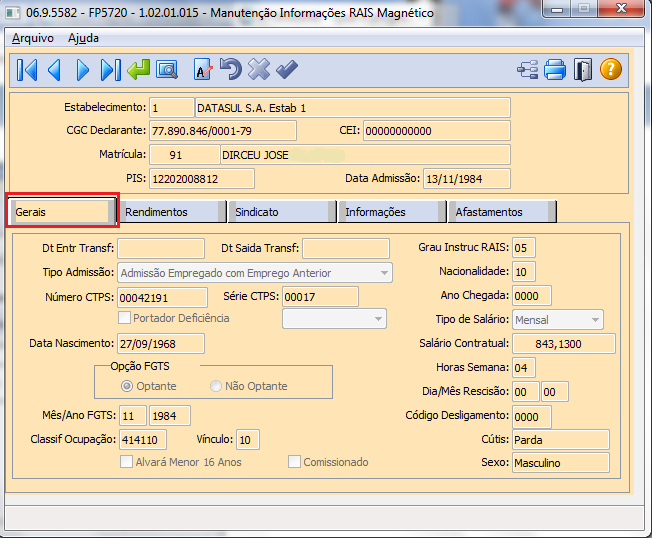Click the Classif Ocupação field
Image resolution: width=652 pixels, height=538 pixels.
[x=143, y=439]
